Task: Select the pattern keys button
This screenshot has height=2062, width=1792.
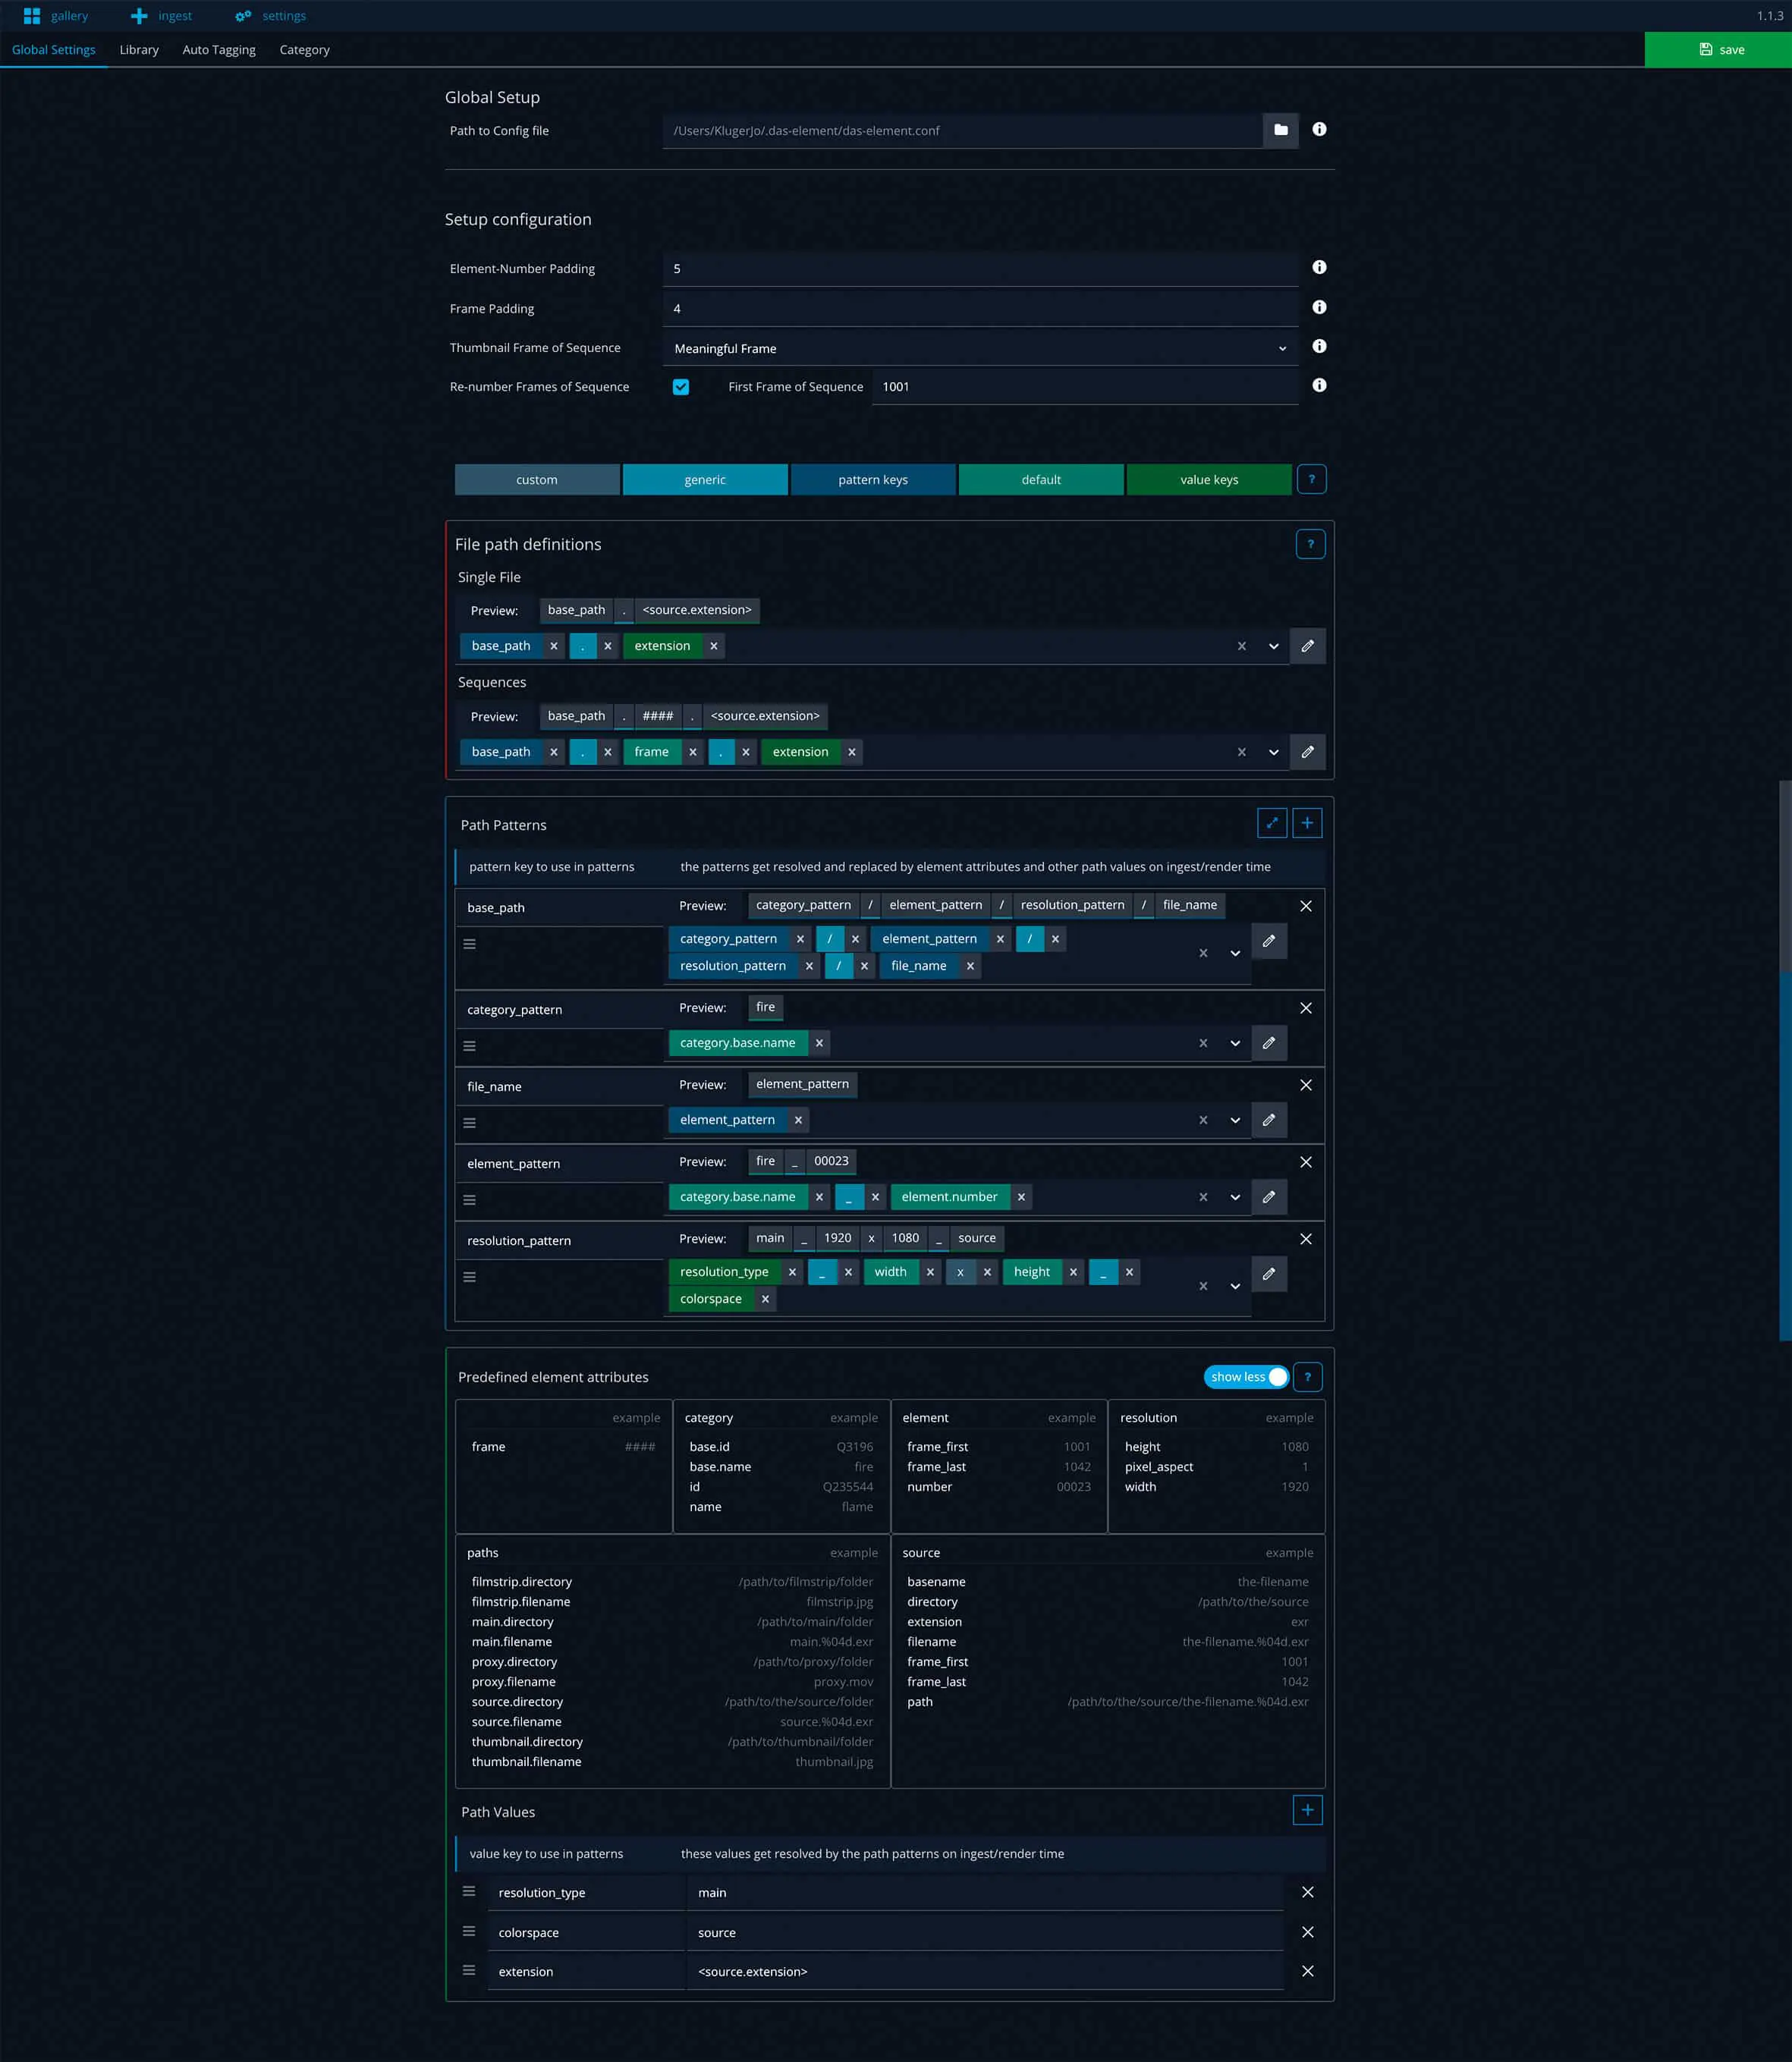Action: coord(872,480)
